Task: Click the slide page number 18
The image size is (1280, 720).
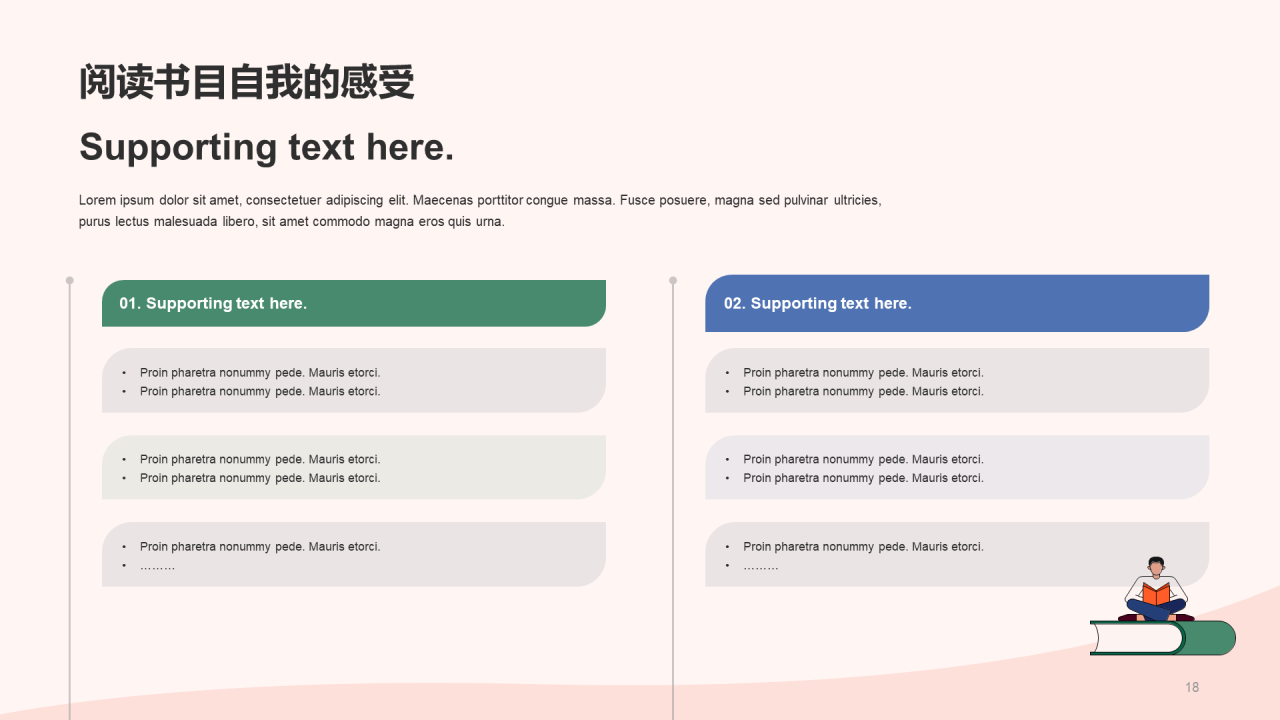Action: click(x=1191, y=687)
